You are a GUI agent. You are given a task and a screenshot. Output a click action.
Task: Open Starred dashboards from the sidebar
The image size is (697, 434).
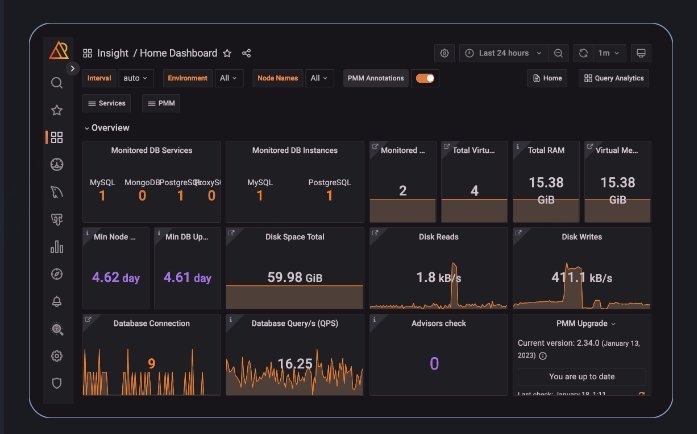point(57,110)
